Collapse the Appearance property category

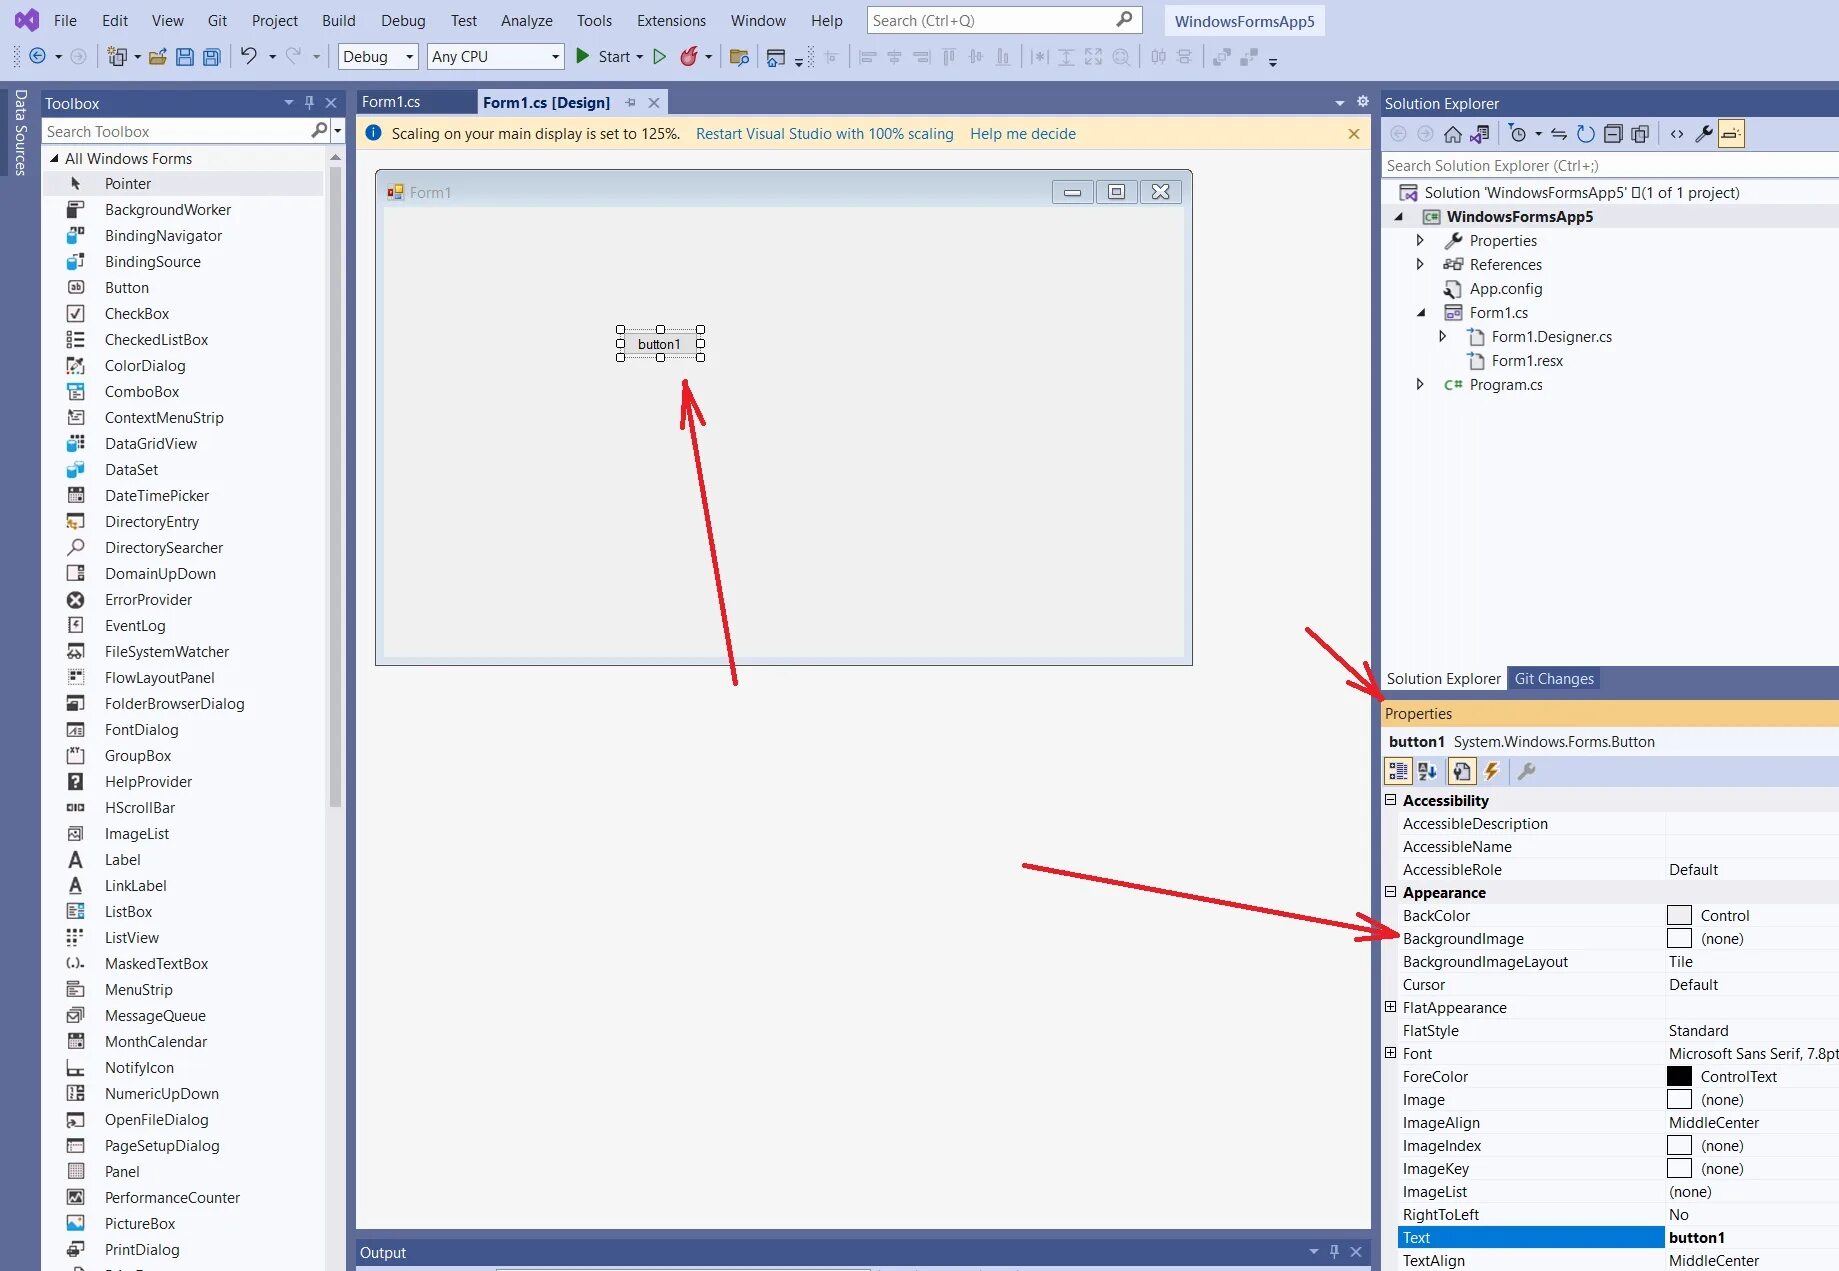(x=1390, y=892)
